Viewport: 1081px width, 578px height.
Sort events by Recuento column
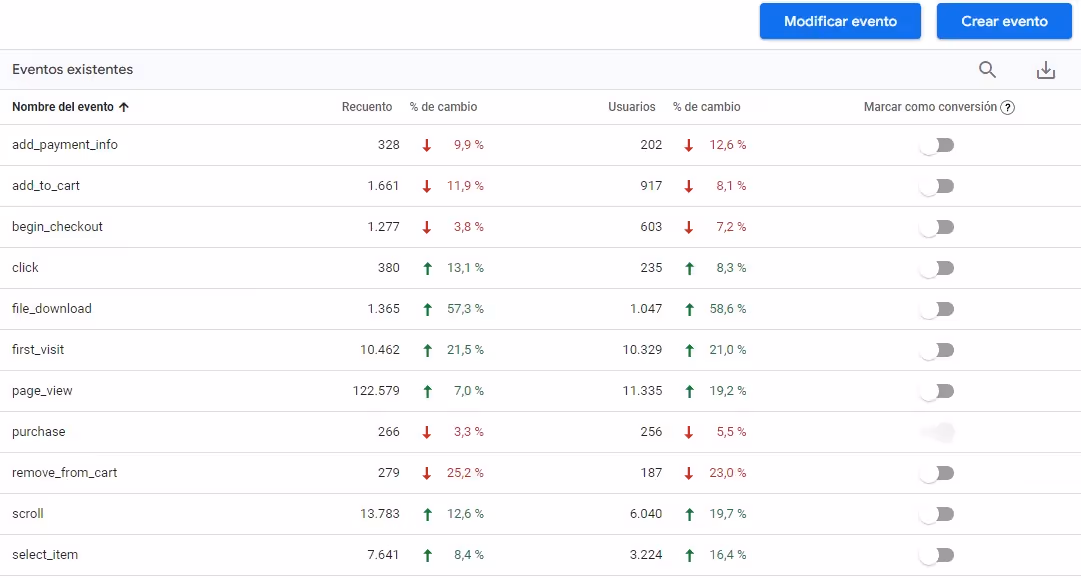[367, 107]
